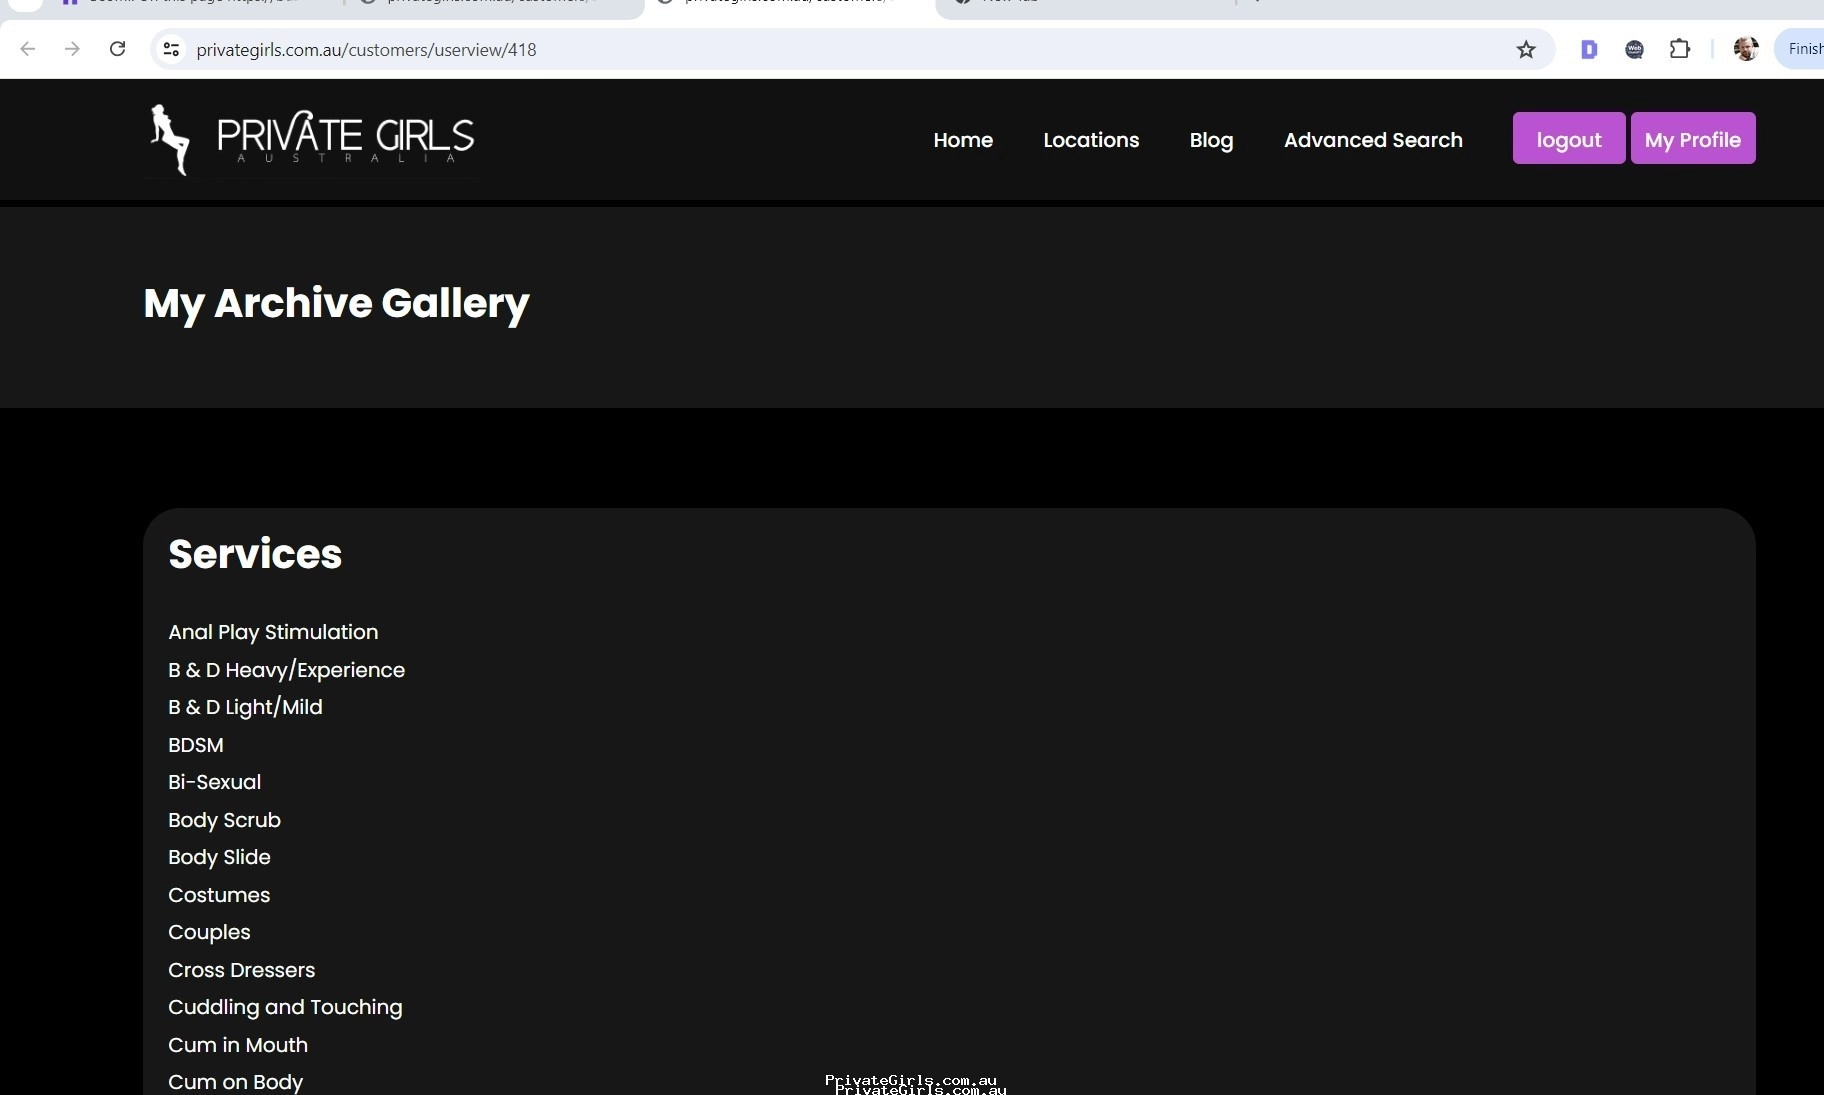This screenshot has height=1095, width=1824.
Task: Select the Costumes service entry
Action: [x=219, y=895]
